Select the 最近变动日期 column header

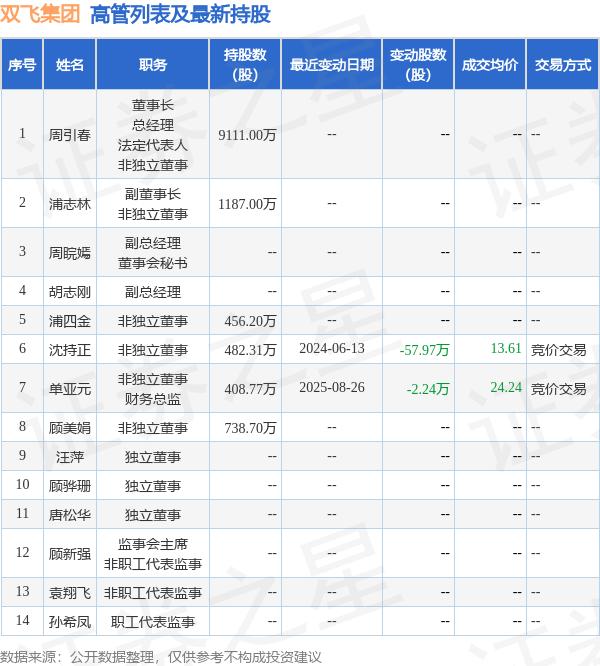click(x=332, y=65)
